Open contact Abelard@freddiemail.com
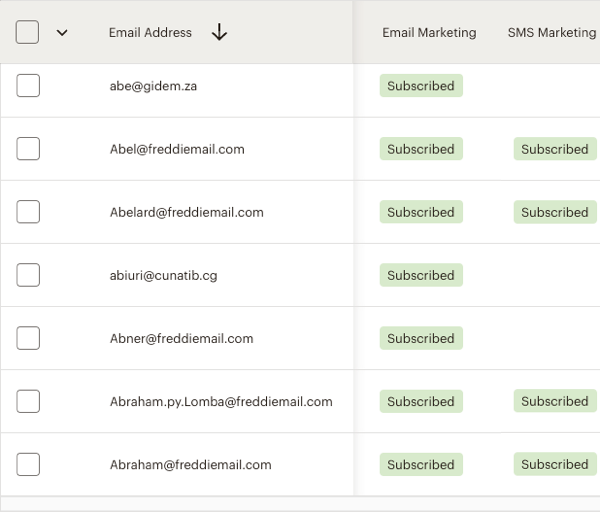This screenshot has height=512, width=600. coord(186,212)
